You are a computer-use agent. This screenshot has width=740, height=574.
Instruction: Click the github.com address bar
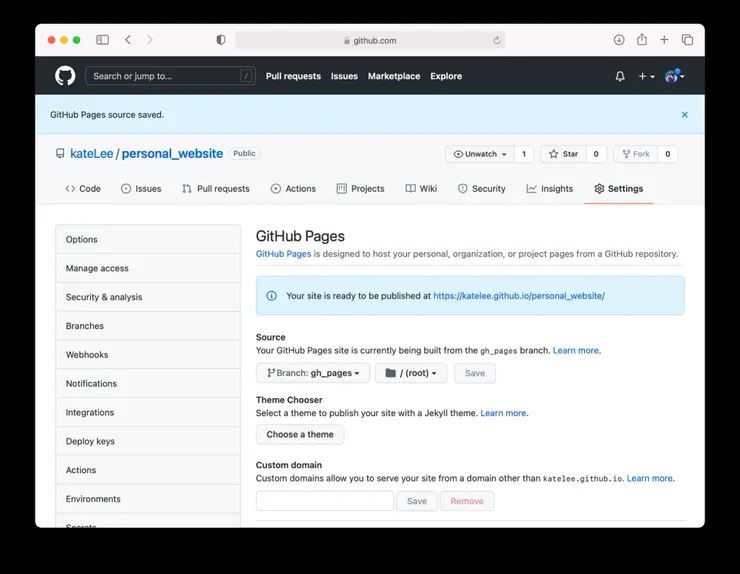point(370,40)
